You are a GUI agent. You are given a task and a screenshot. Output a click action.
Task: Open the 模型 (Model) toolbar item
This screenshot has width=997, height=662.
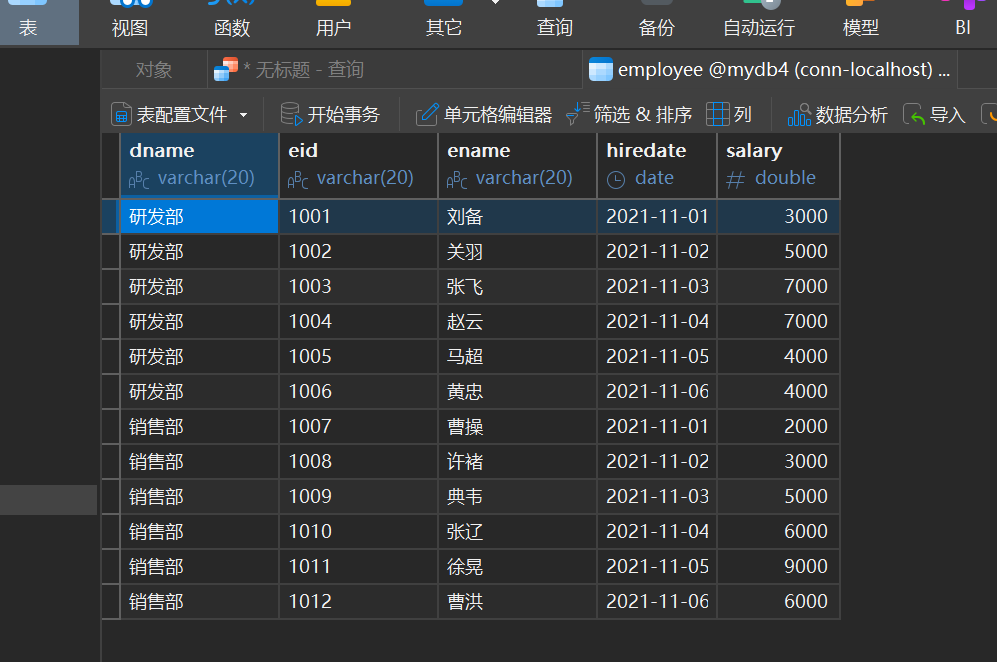[x=860, y=22]
